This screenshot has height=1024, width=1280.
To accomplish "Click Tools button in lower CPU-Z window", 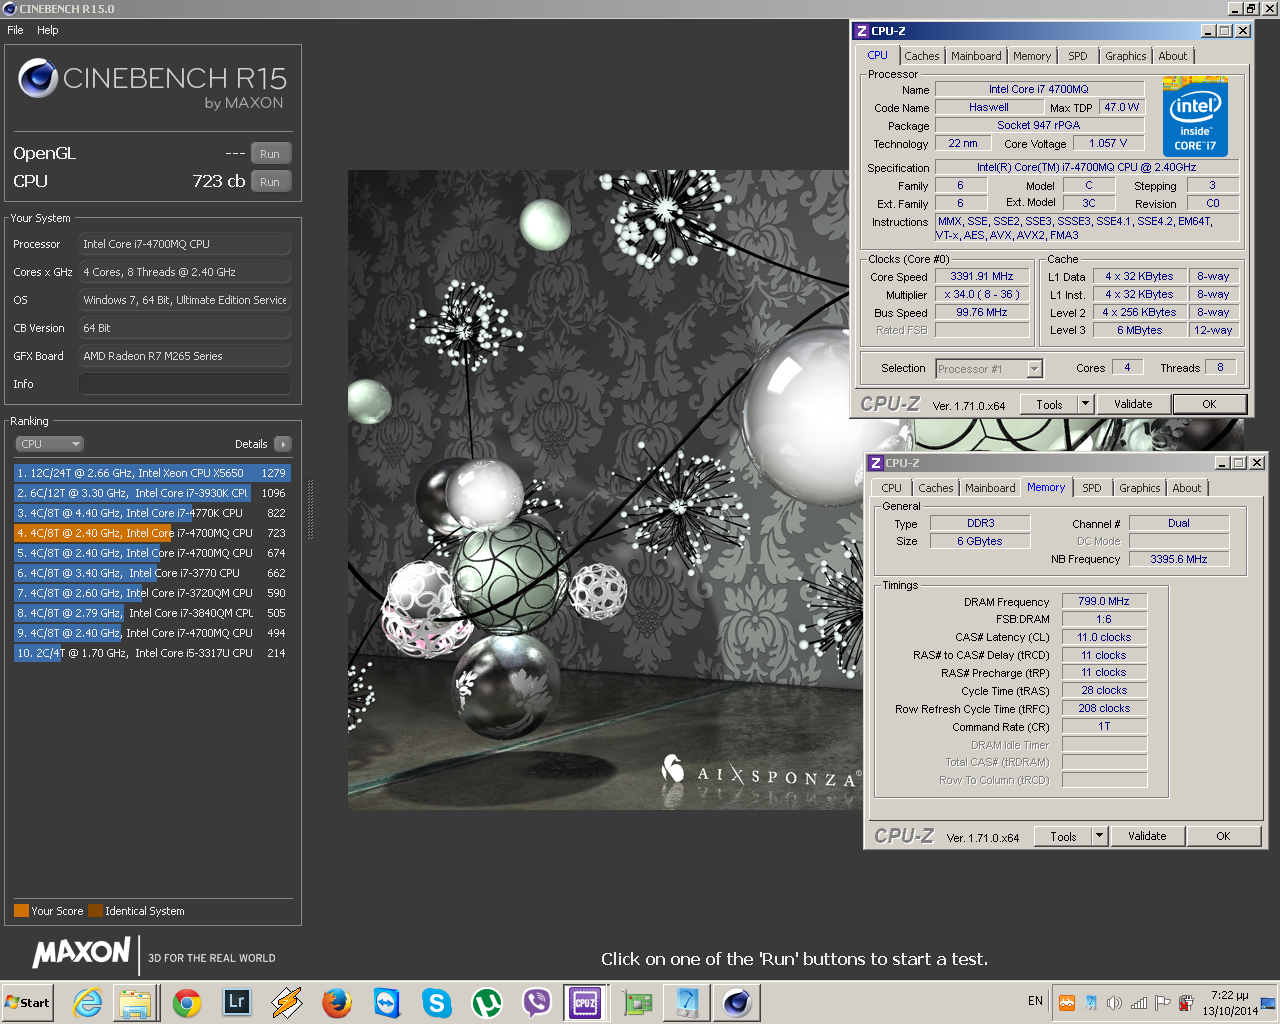I will pyautogui.click(x=1063, y=836).
